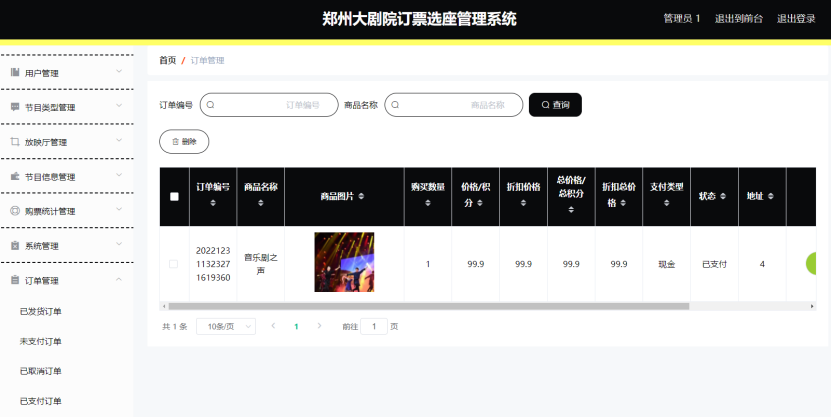This screenshot has width=831, height=417.
Task: Open 未支付订单 submenu item
Action: 40,341
